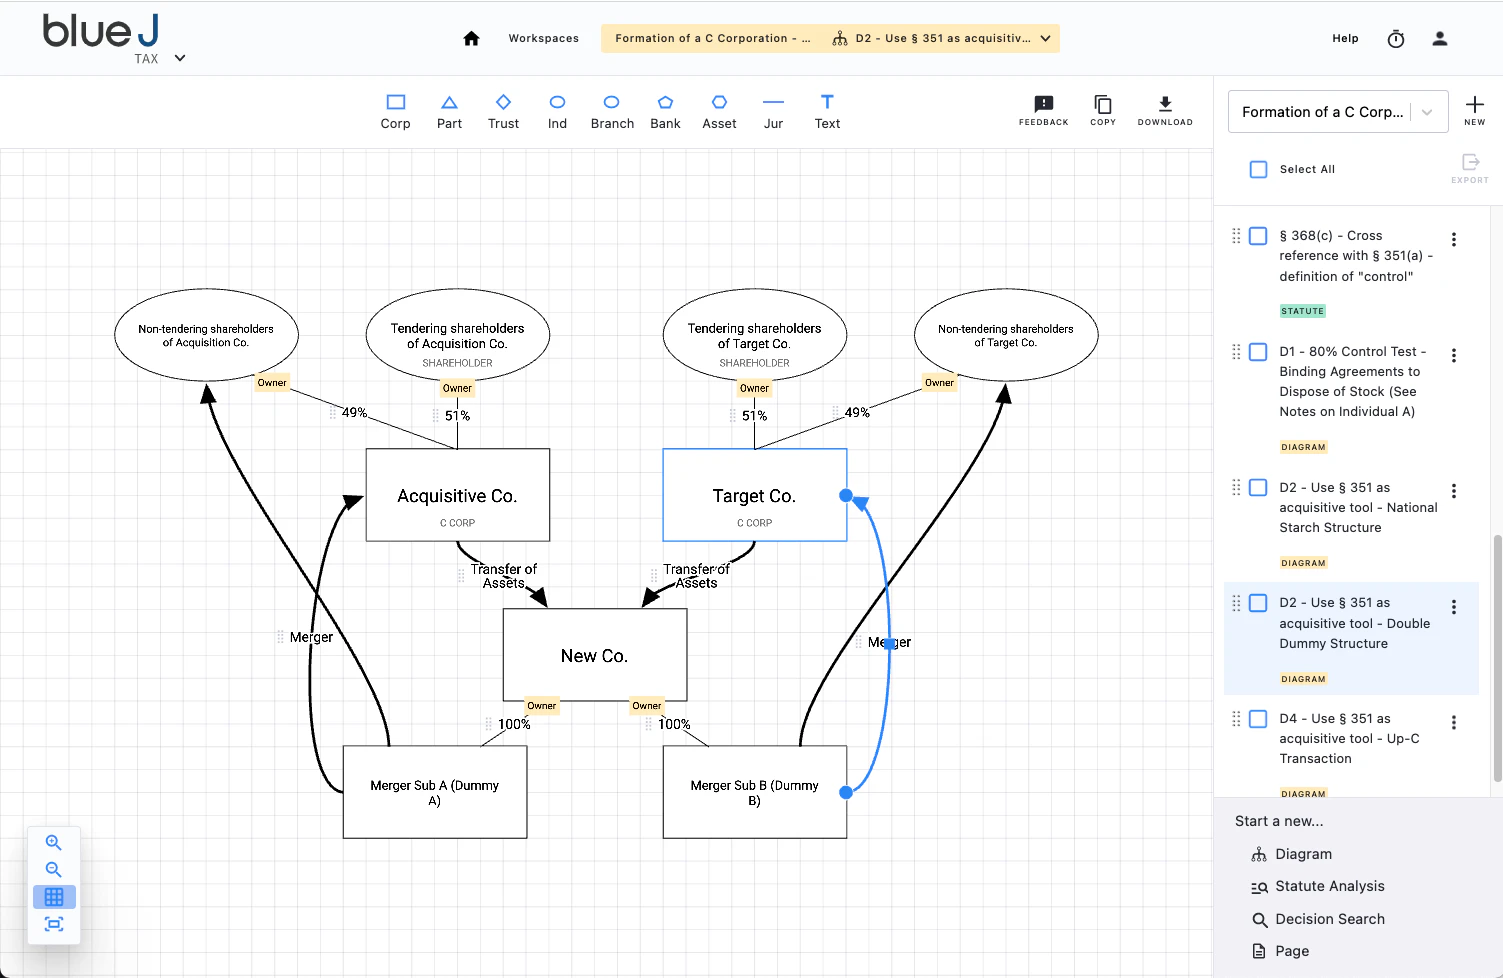Pick the Trust diamond shape tool
The image size is (1503, 978).
point(503,111)
